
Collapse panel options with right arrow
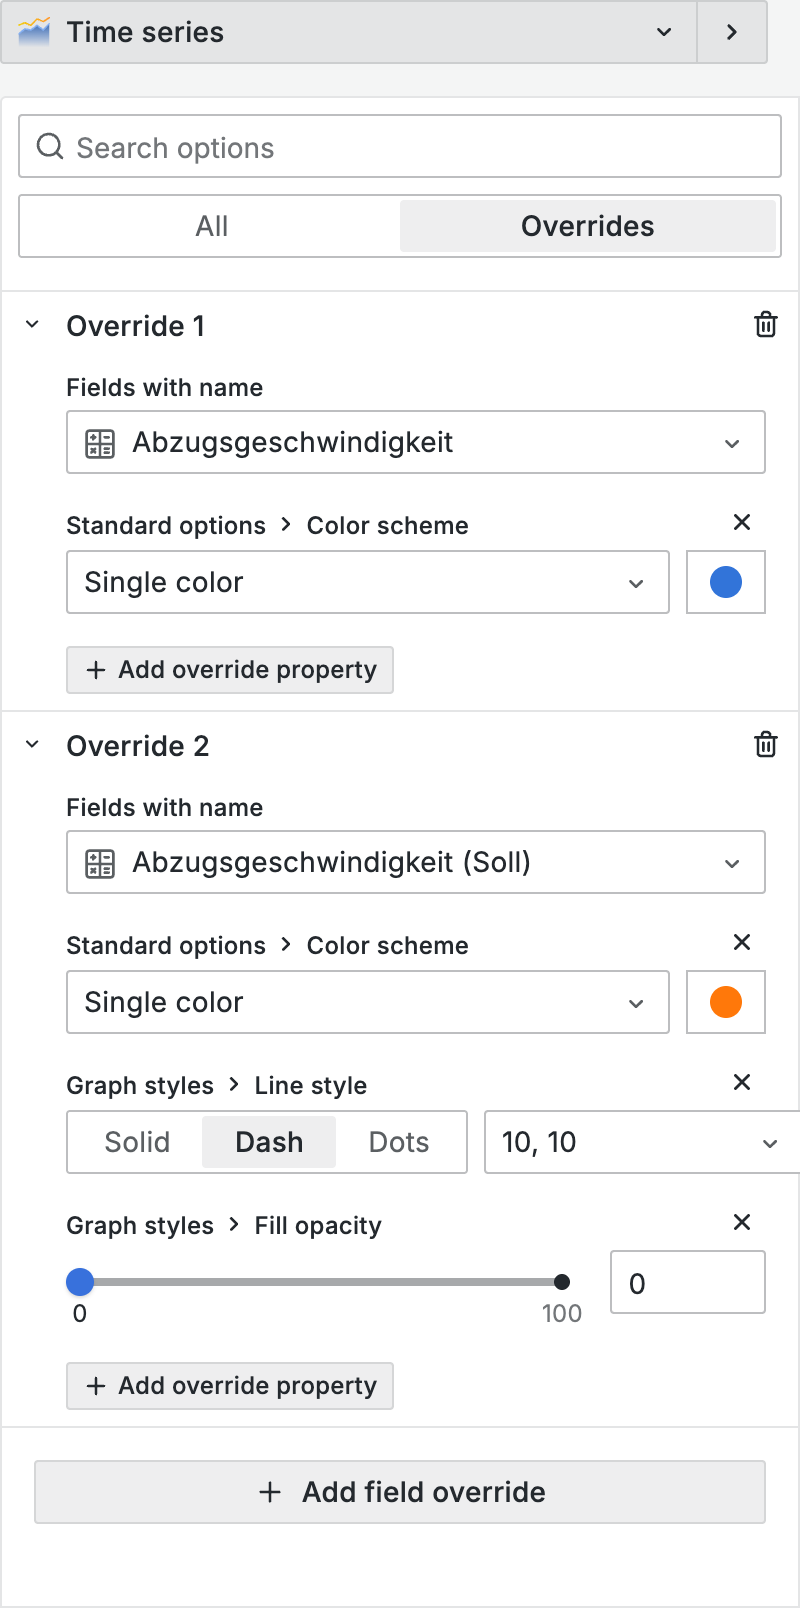click(x=732, y=32)
